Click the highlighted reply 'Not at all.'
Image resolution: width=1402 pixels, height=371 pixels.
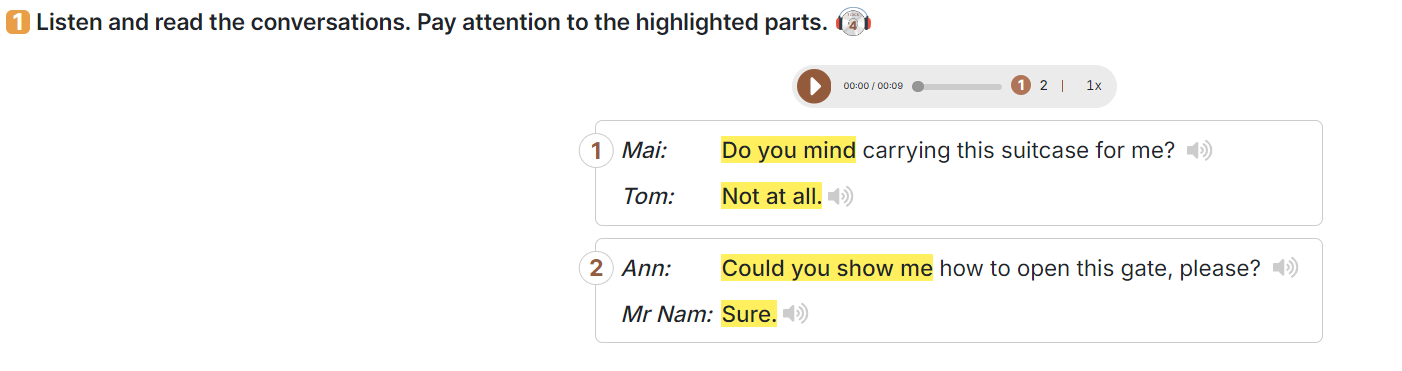[771, 197]
